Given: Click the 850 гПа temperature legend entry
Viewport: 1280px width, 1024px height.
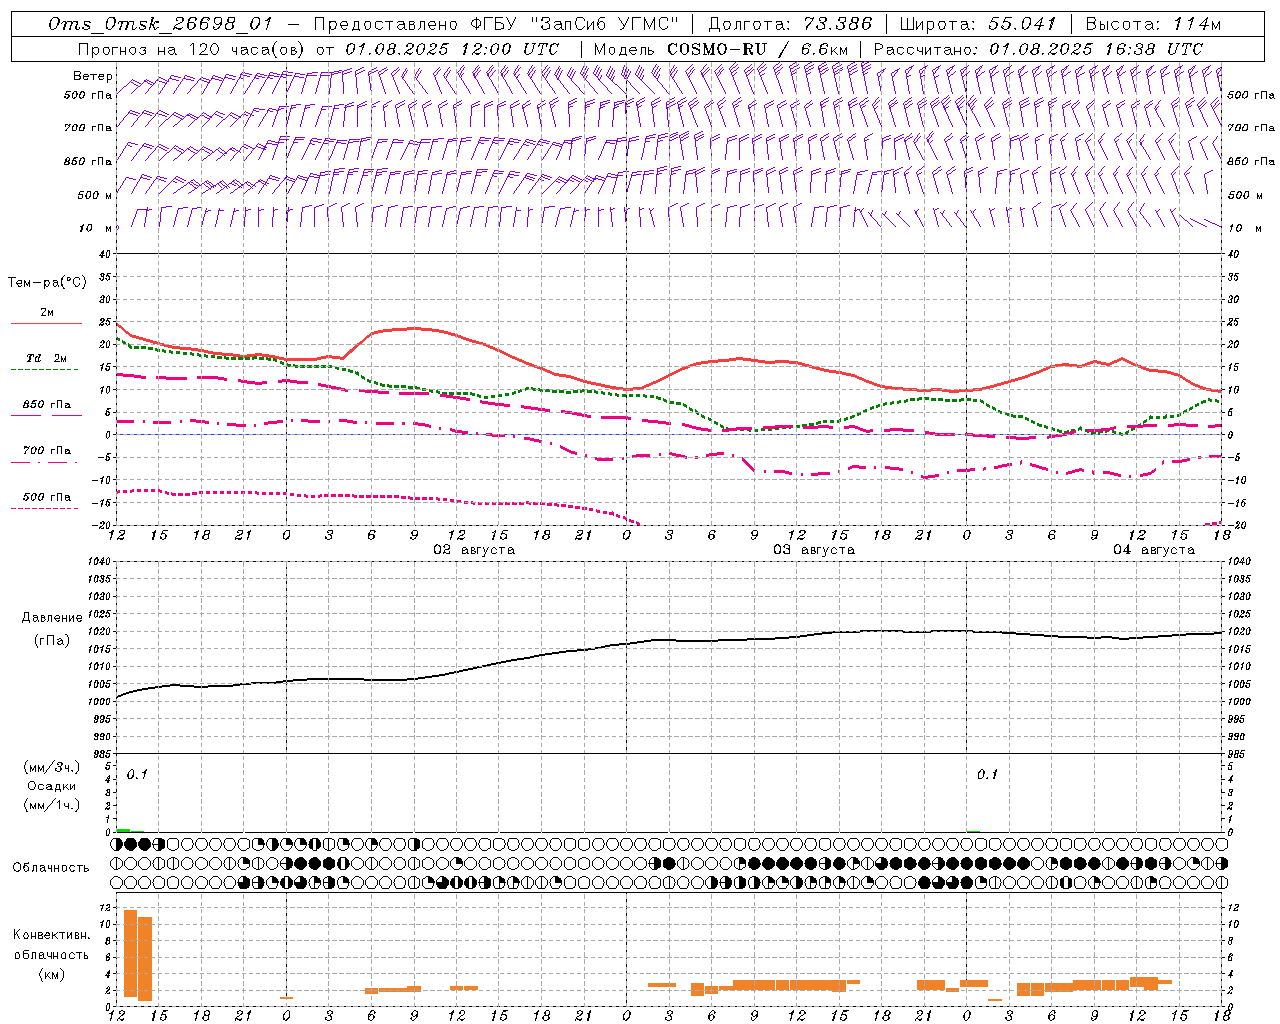Looking at the screenshot, I should [x=46, y=405].
